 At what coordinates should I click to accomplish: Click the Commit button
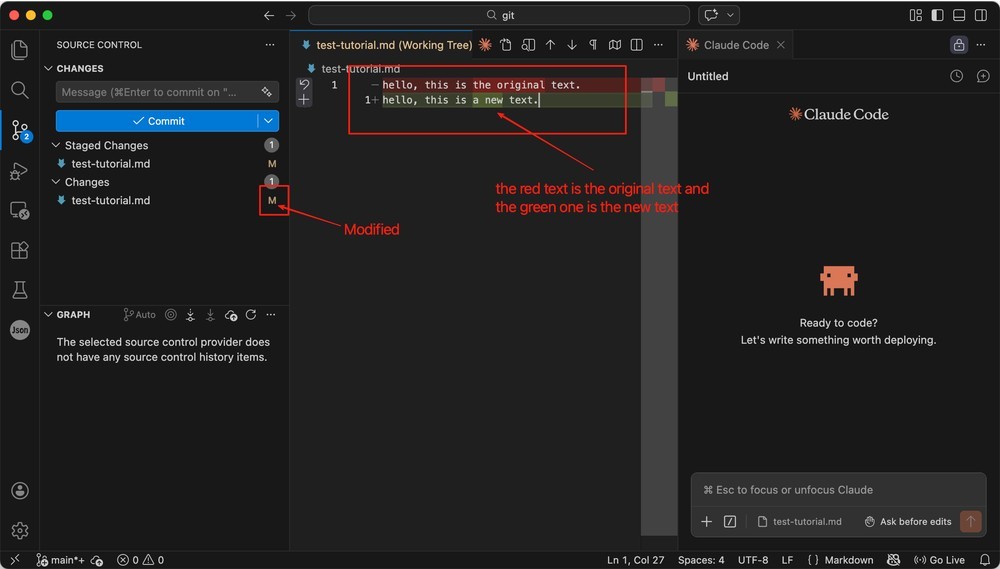point(157,121)
